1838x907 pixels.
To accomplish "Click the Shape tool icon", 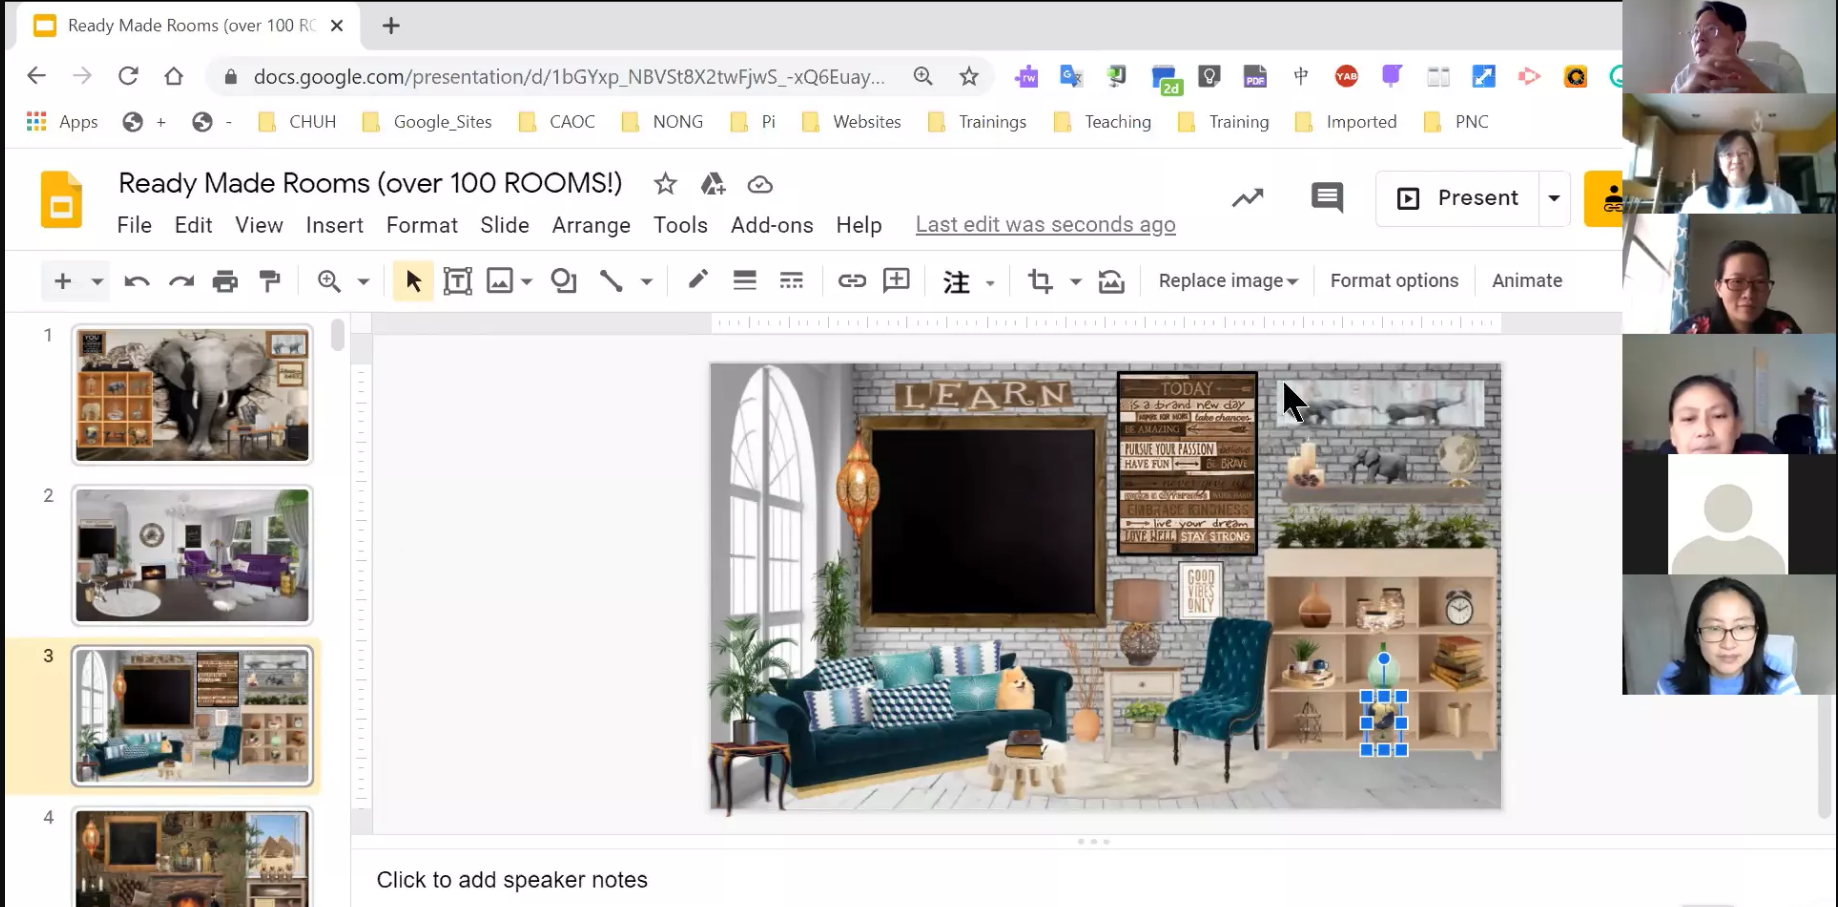I will 564,282.
